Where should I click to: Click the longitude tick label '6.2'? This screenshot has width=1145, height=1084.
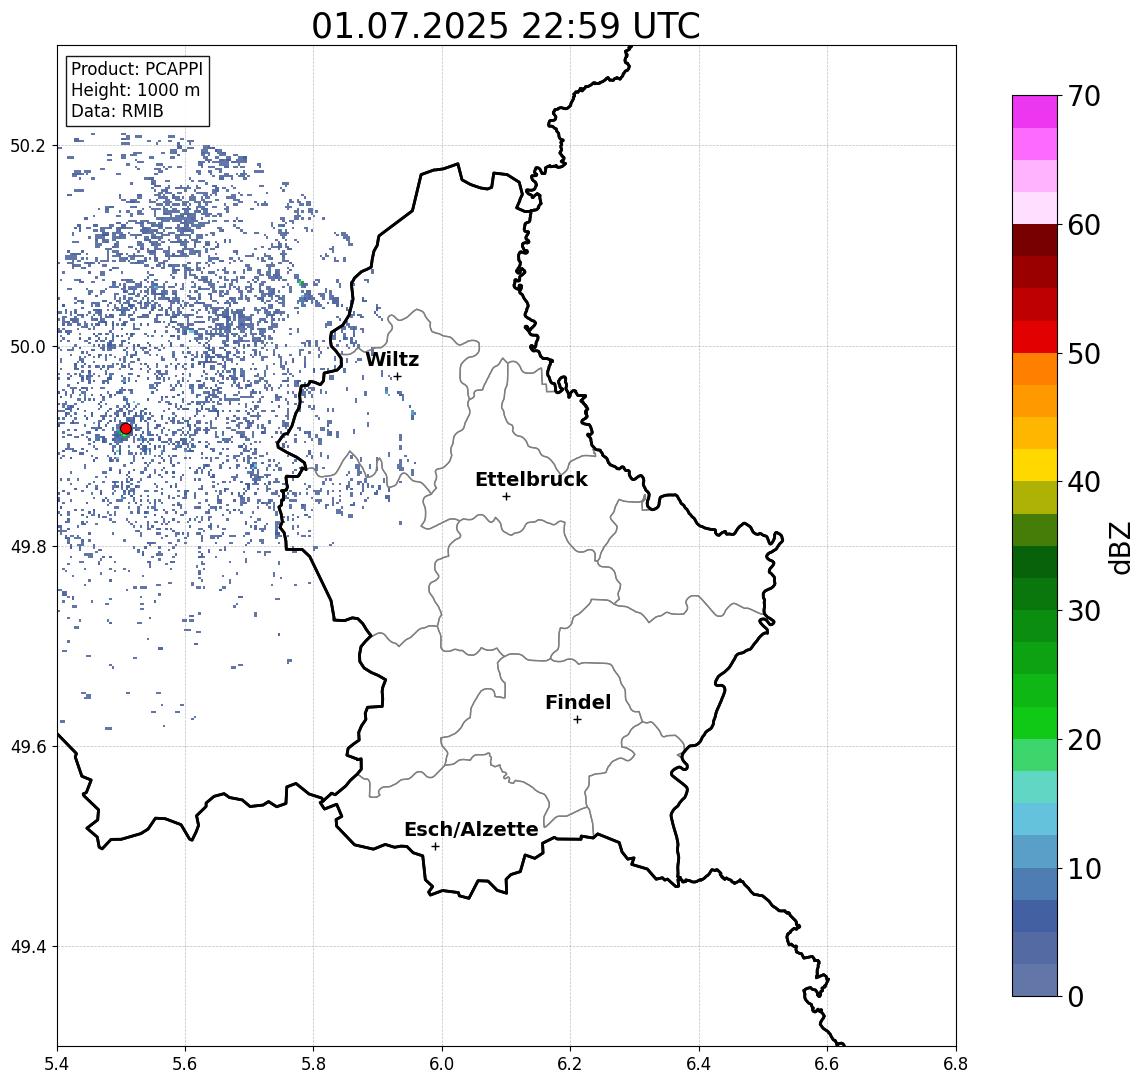(x=570, y=1064)
